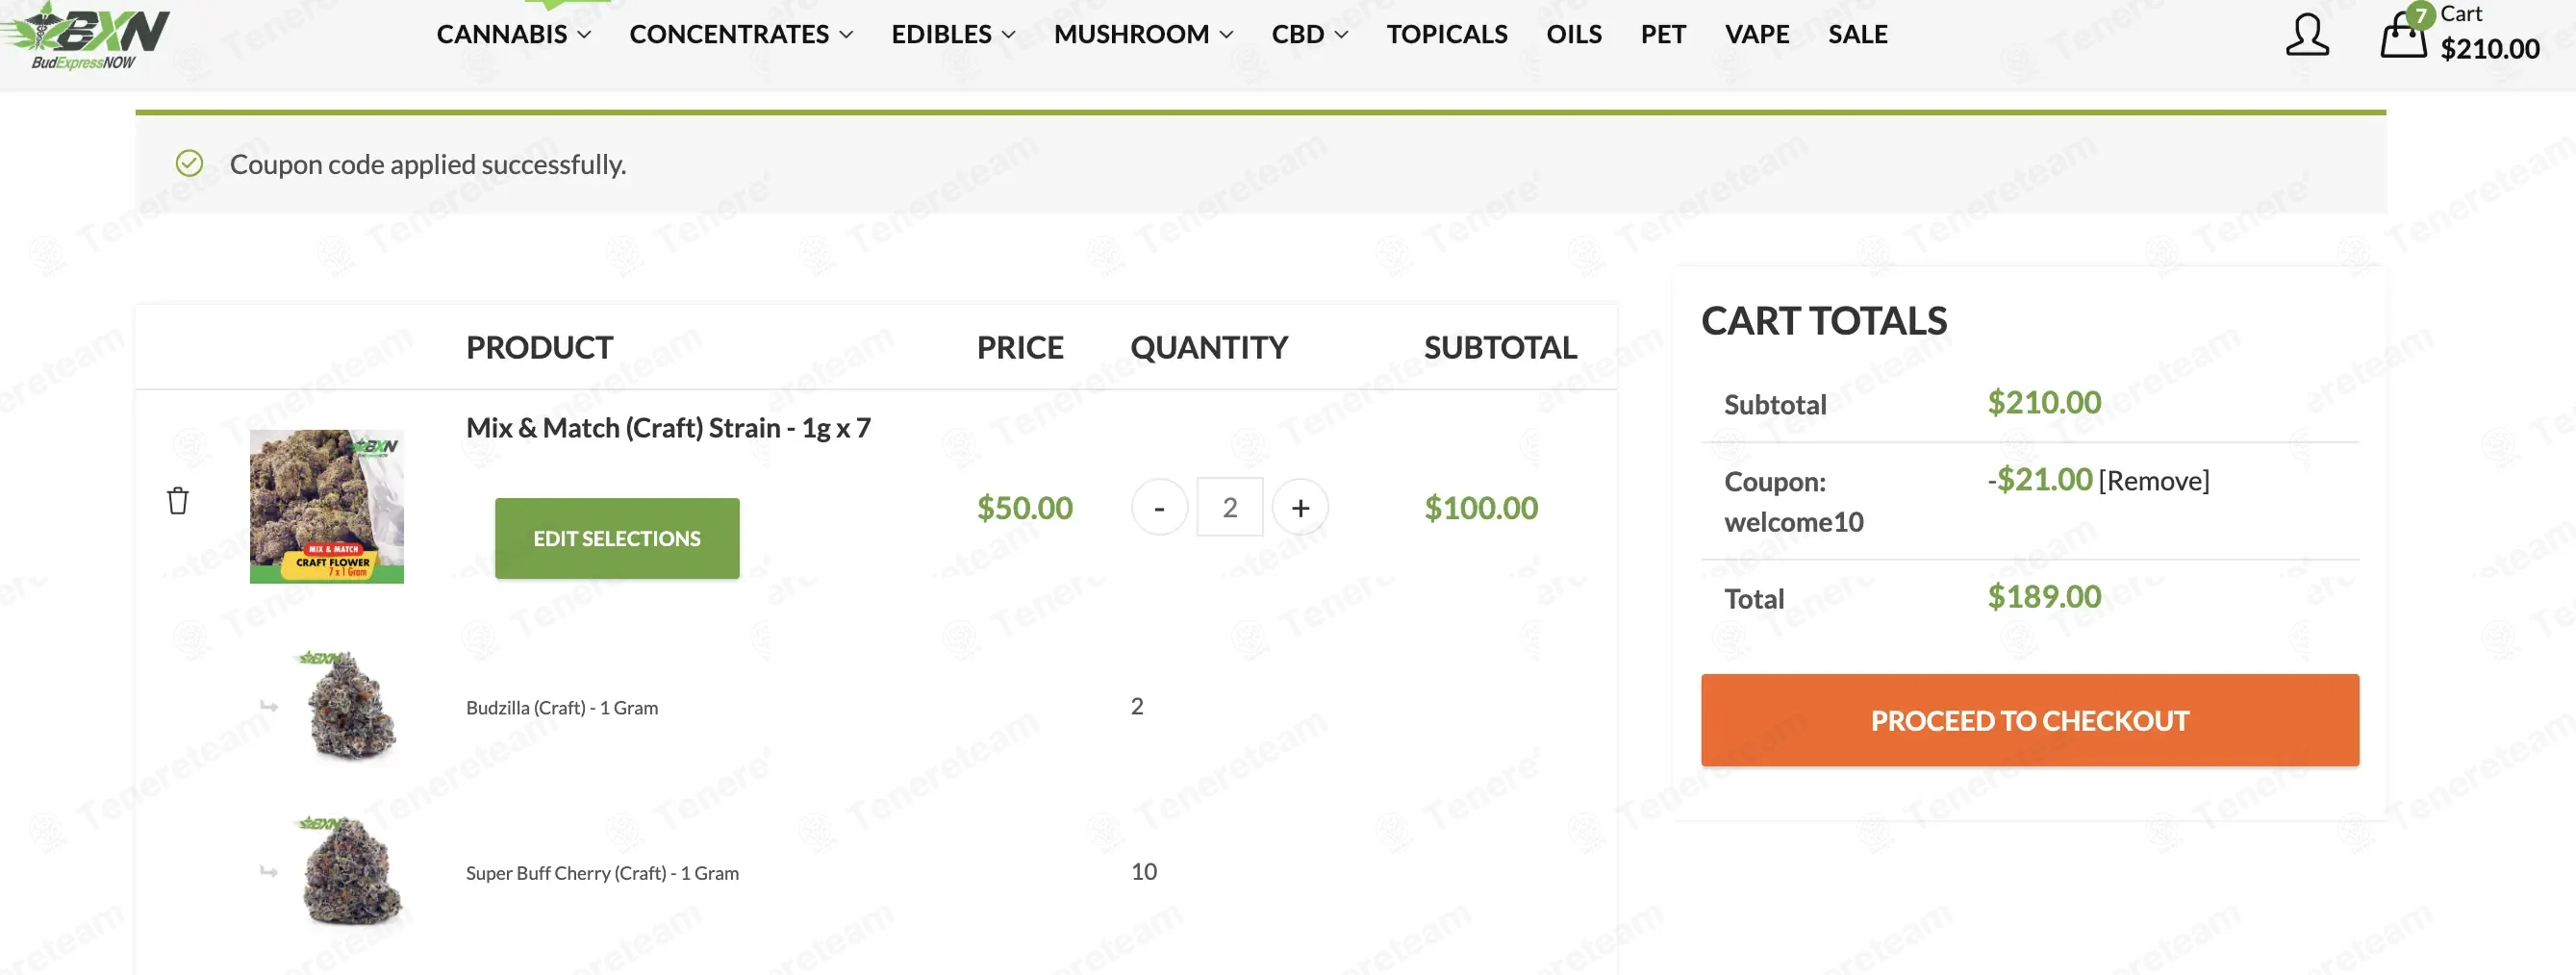The width and height of the screenshot is (2576, 975).
Task: Click Proceed to Checkout
Action: pos(2030,720)
